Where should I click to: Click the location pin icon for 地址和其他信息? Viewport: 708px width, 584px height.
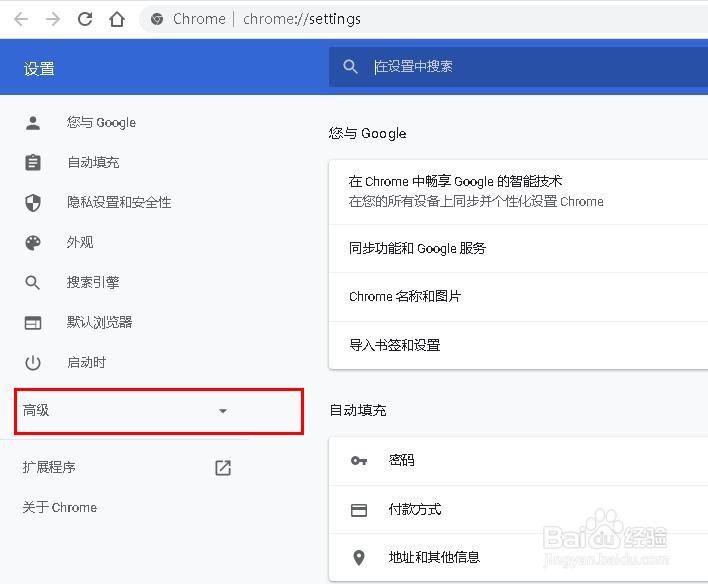(359, 558)
